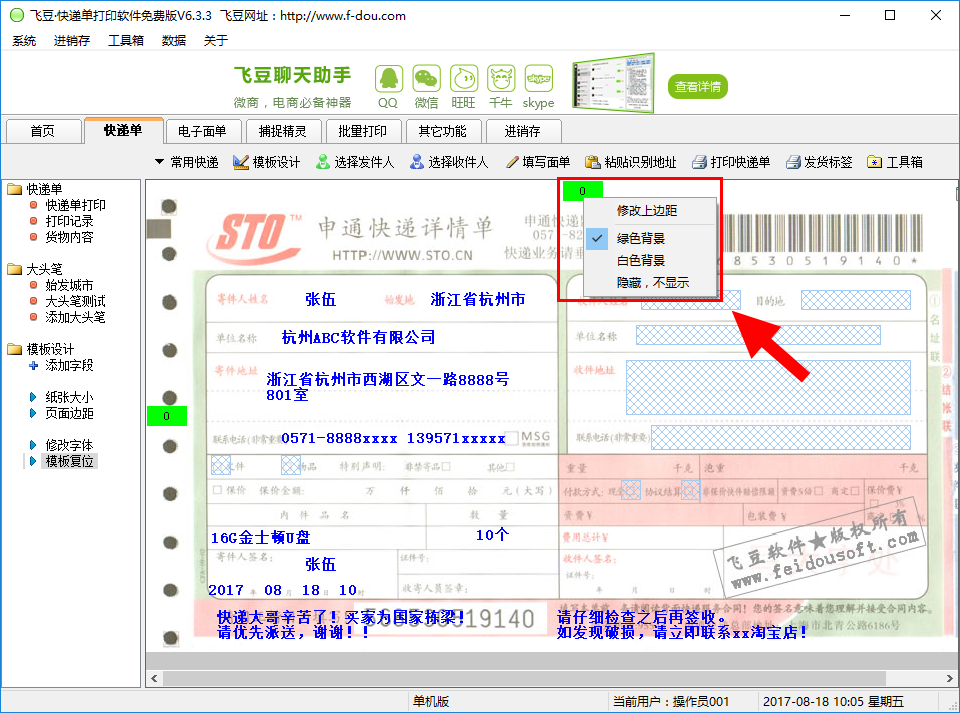Screen dimensions: 960x713
Task: Click the 快递单 folder in tree
Action: click(36, 189)
